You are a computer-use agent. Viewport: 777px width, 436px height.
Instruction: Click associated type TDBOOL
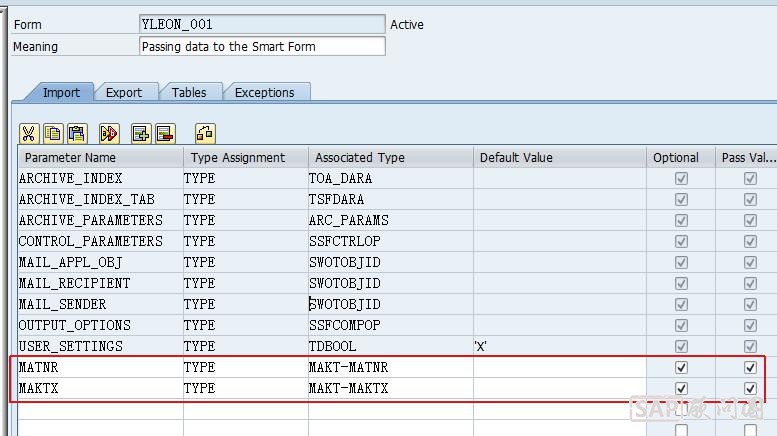(333, 346)
